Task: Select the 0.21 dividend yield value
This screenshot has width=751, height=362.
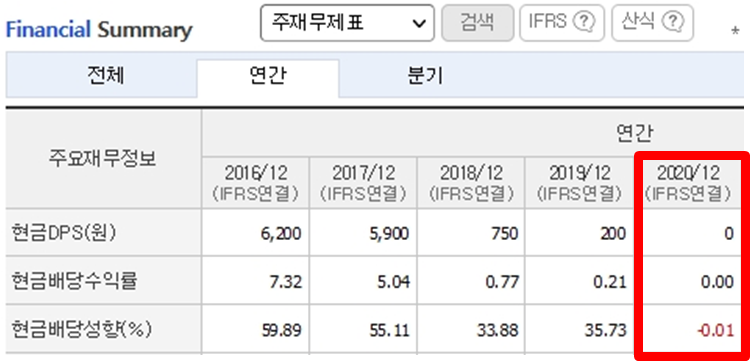Action: click(609, 282)
